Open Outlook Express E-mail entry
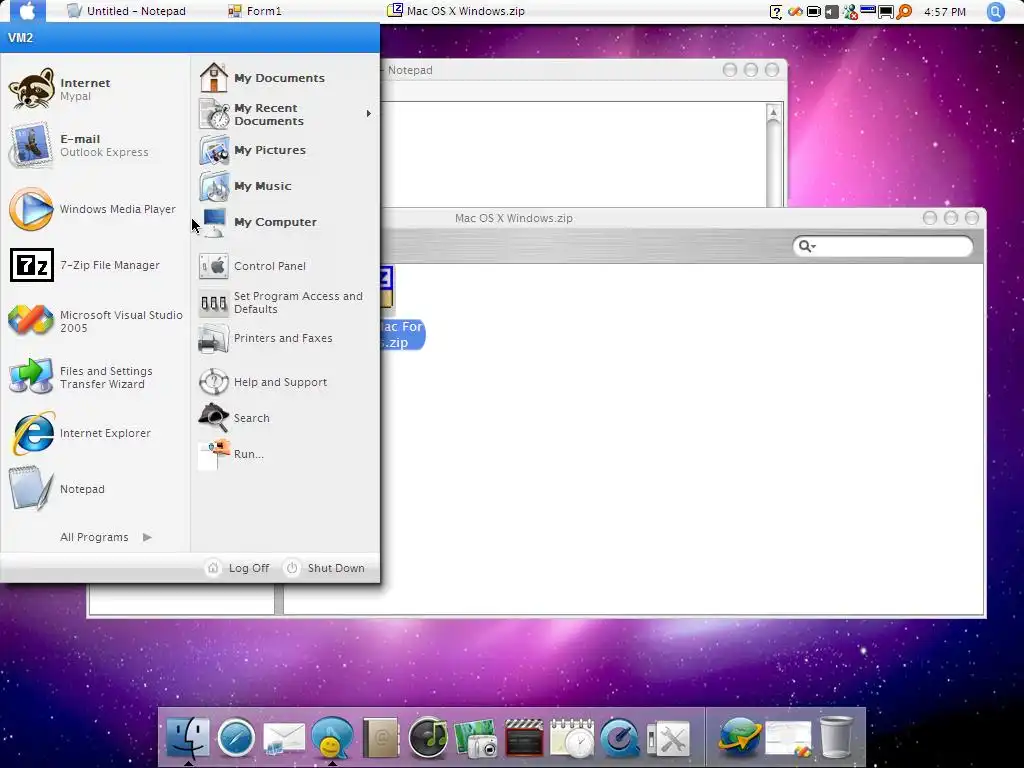 click(x=95, y=146)
